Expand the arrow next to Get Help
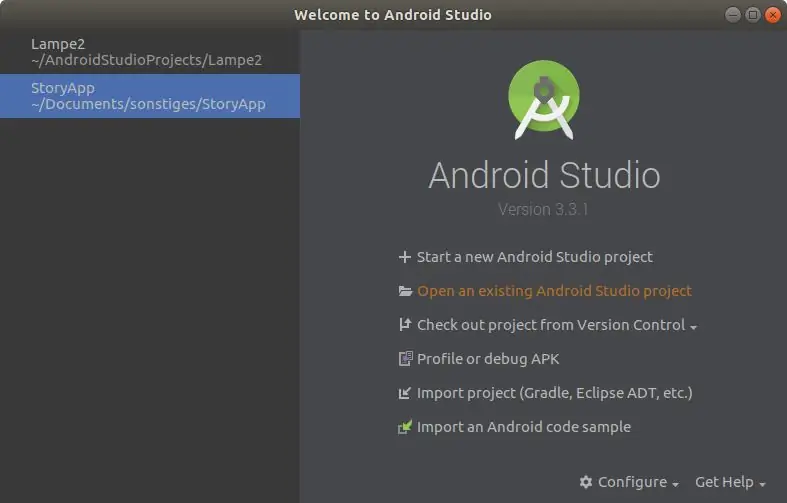 (762, 484)
